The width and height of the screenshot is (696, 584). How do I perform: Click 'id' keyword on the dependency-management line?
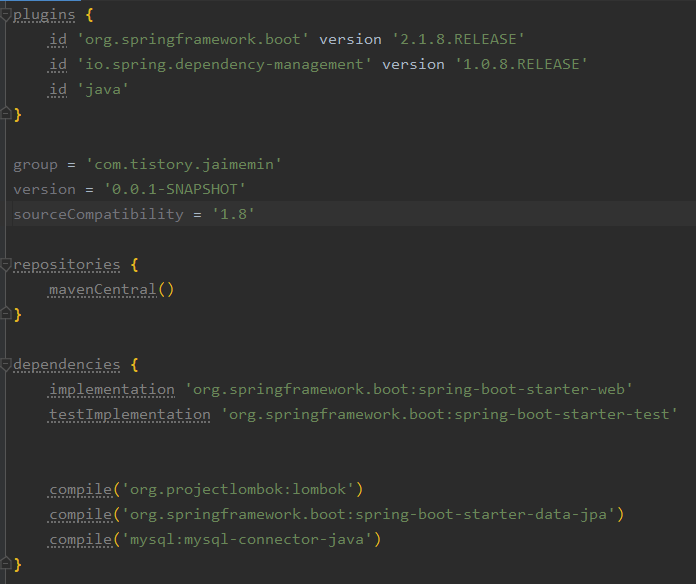click(x=58, y=65)
